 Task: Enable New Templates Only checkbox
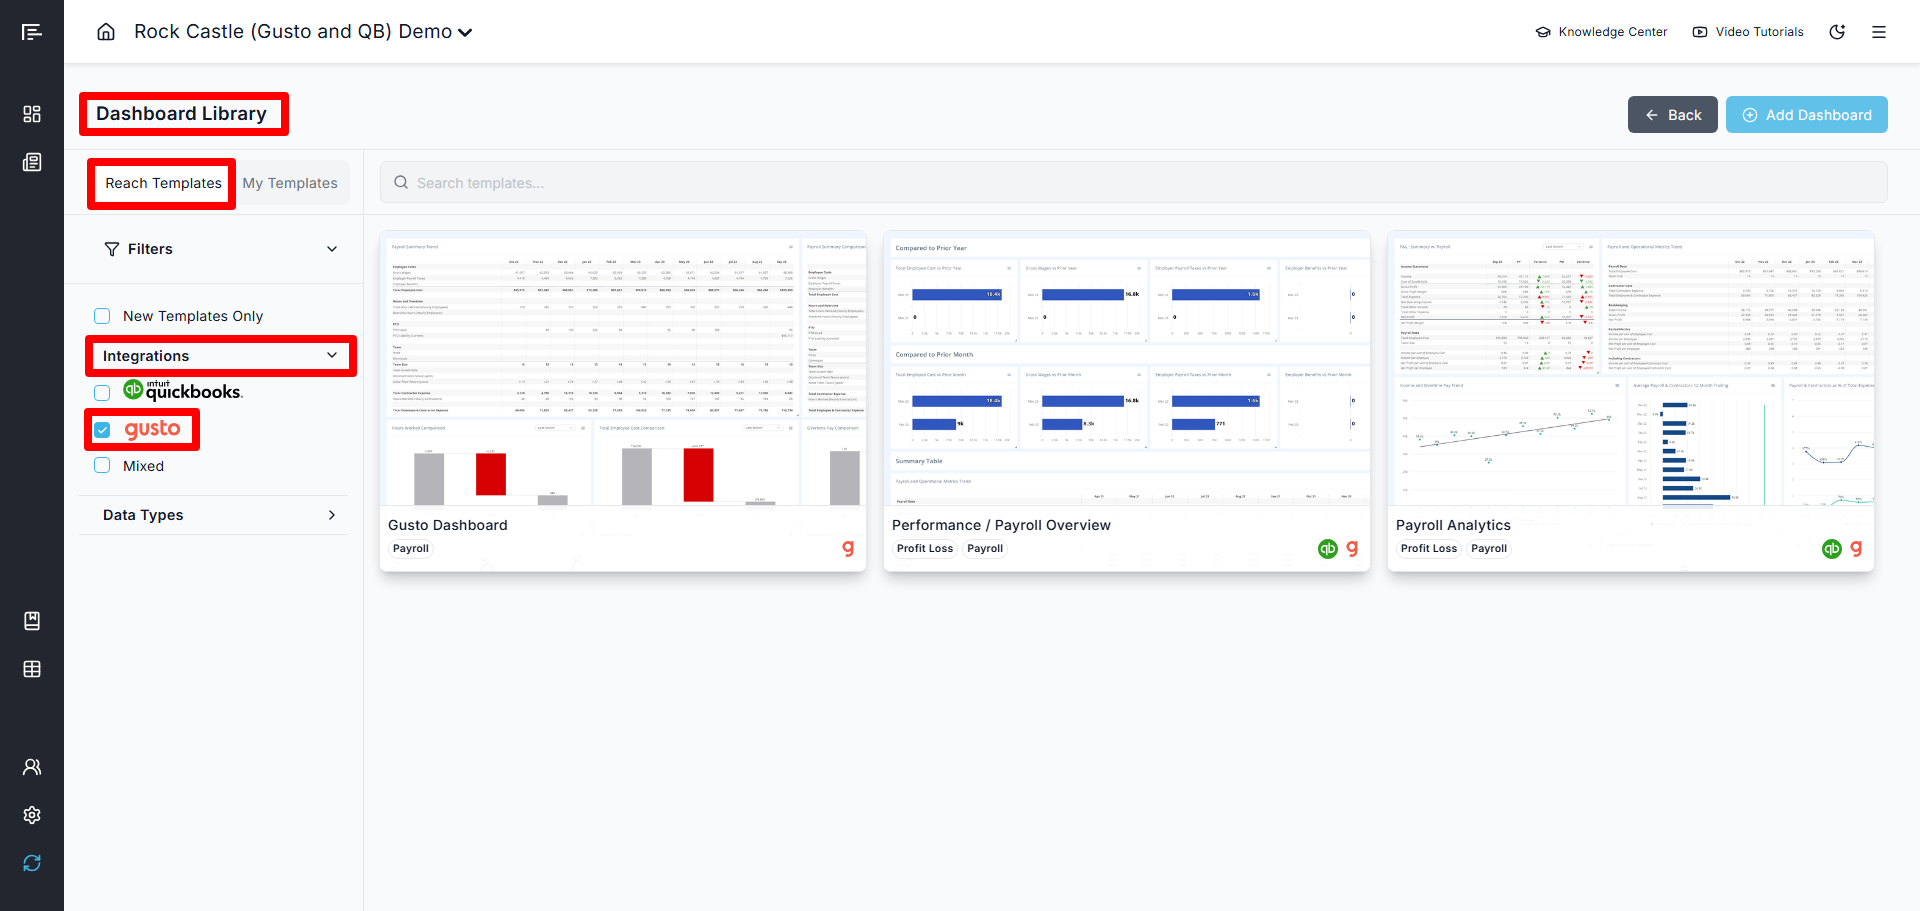(102, 316)
